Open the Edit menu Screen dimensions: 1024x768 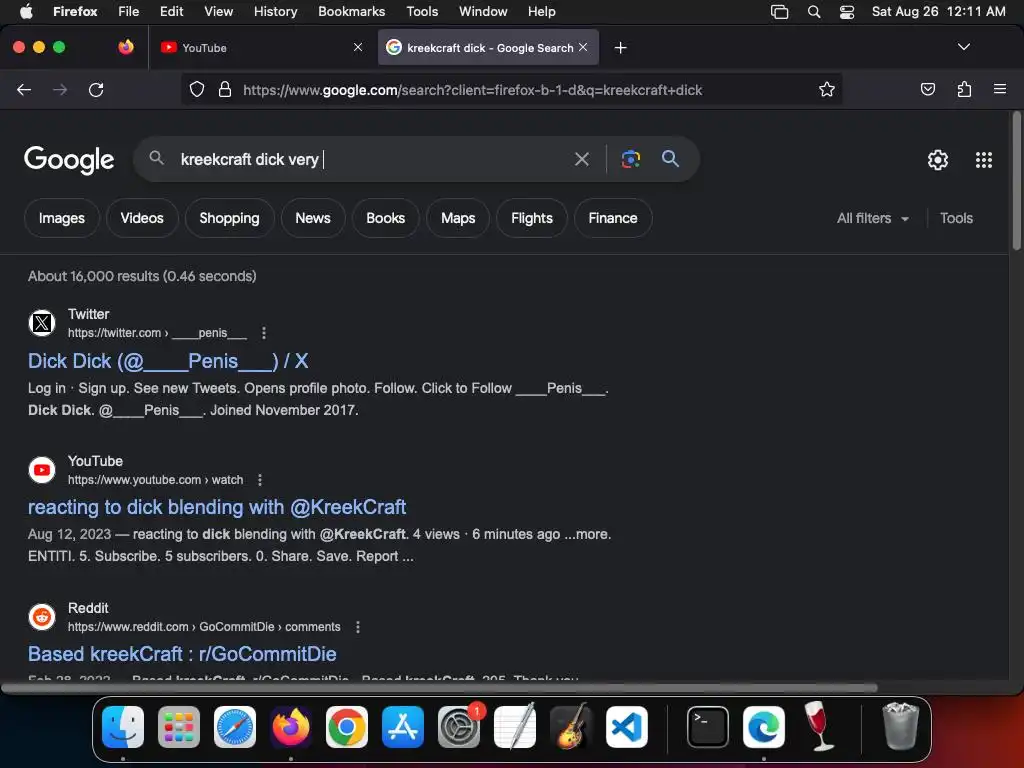click(x=172, y=12)
